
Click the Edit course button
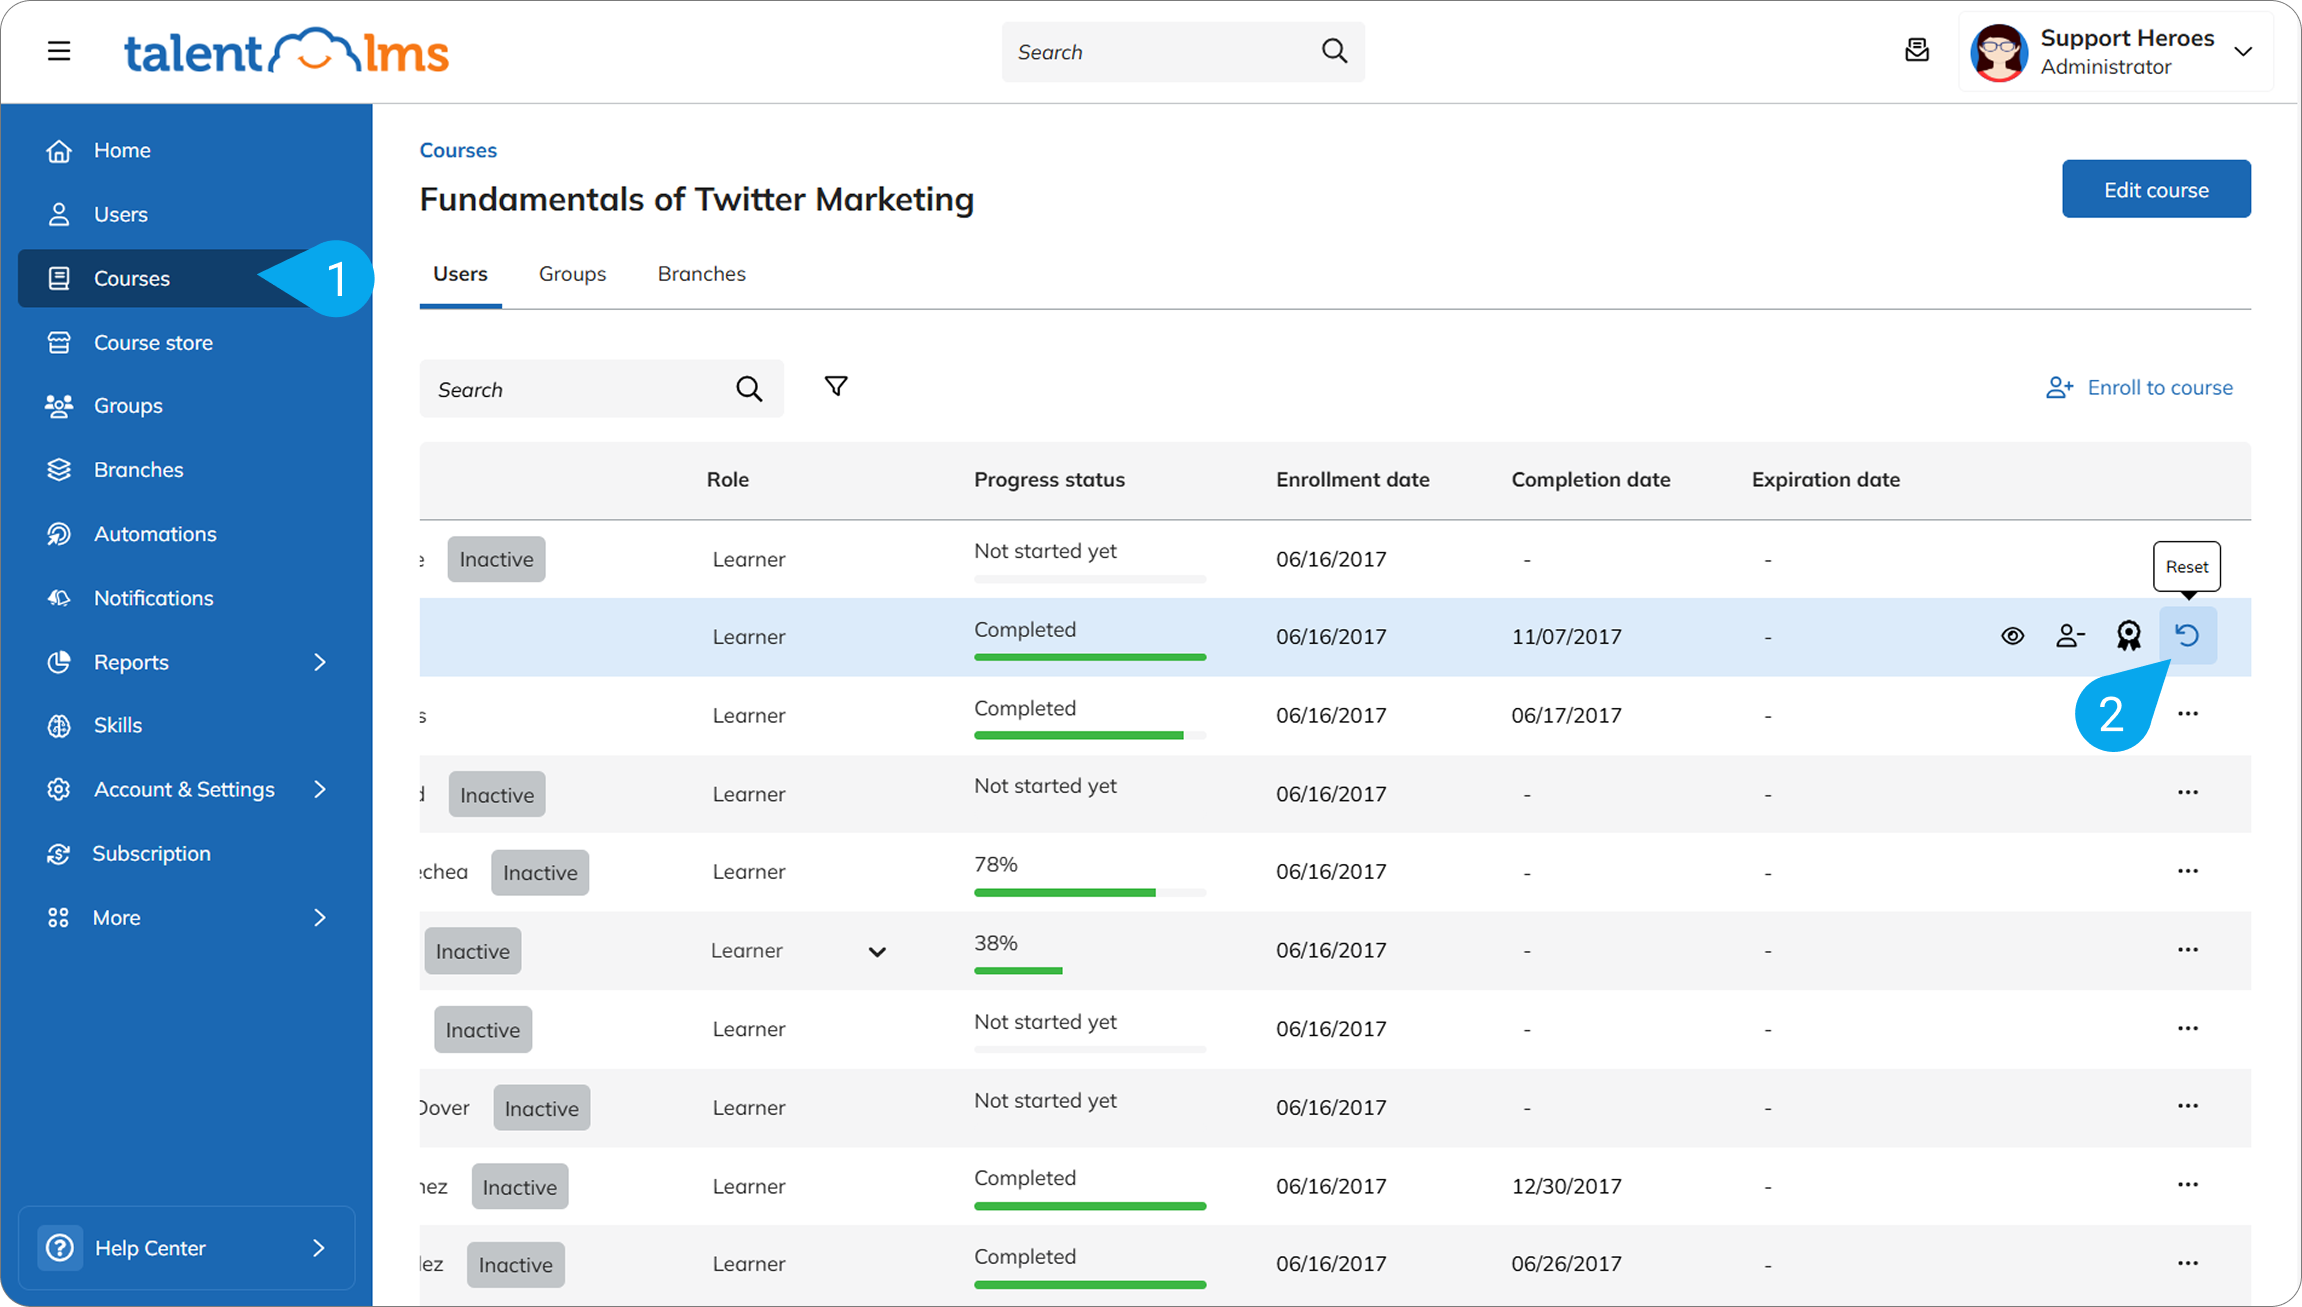point(2156,189)
